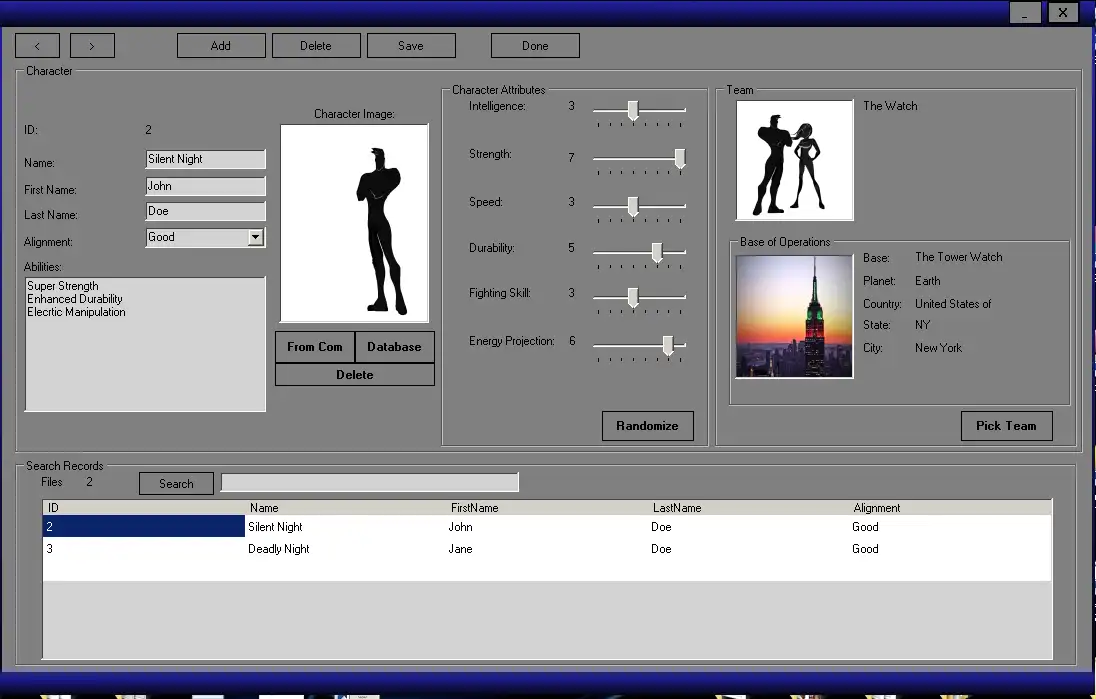This screenshot has width=1096, height=699.
Task: Click the search records text field
Action: click(x=369, y=483)
